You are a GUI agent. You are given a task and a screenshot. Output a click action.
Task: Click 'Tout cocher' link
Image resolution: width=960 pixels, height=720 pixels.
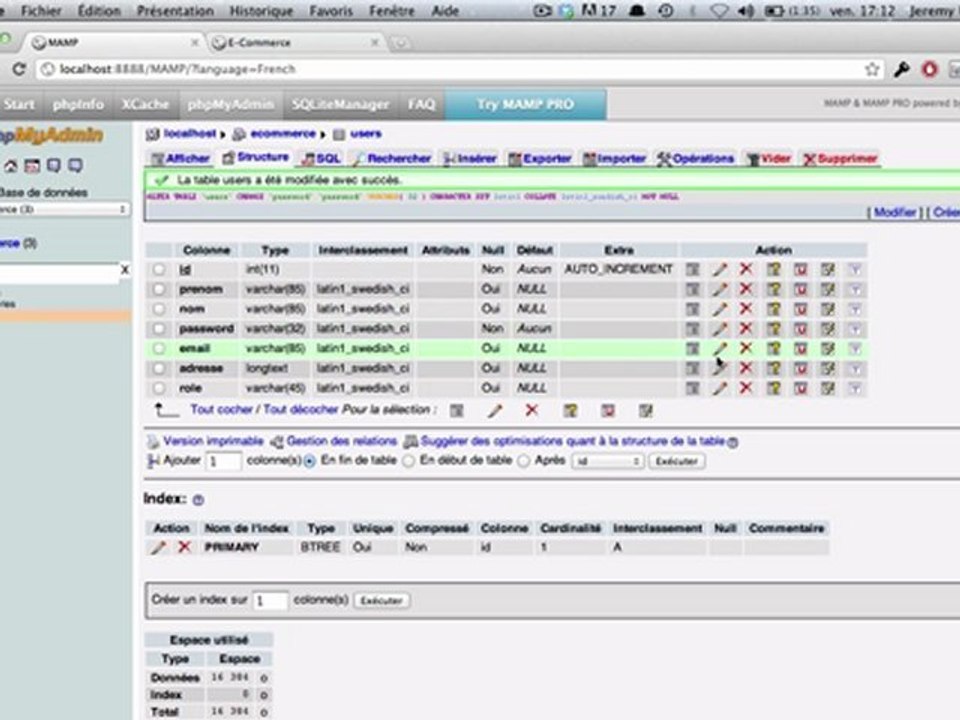[221, 410]
